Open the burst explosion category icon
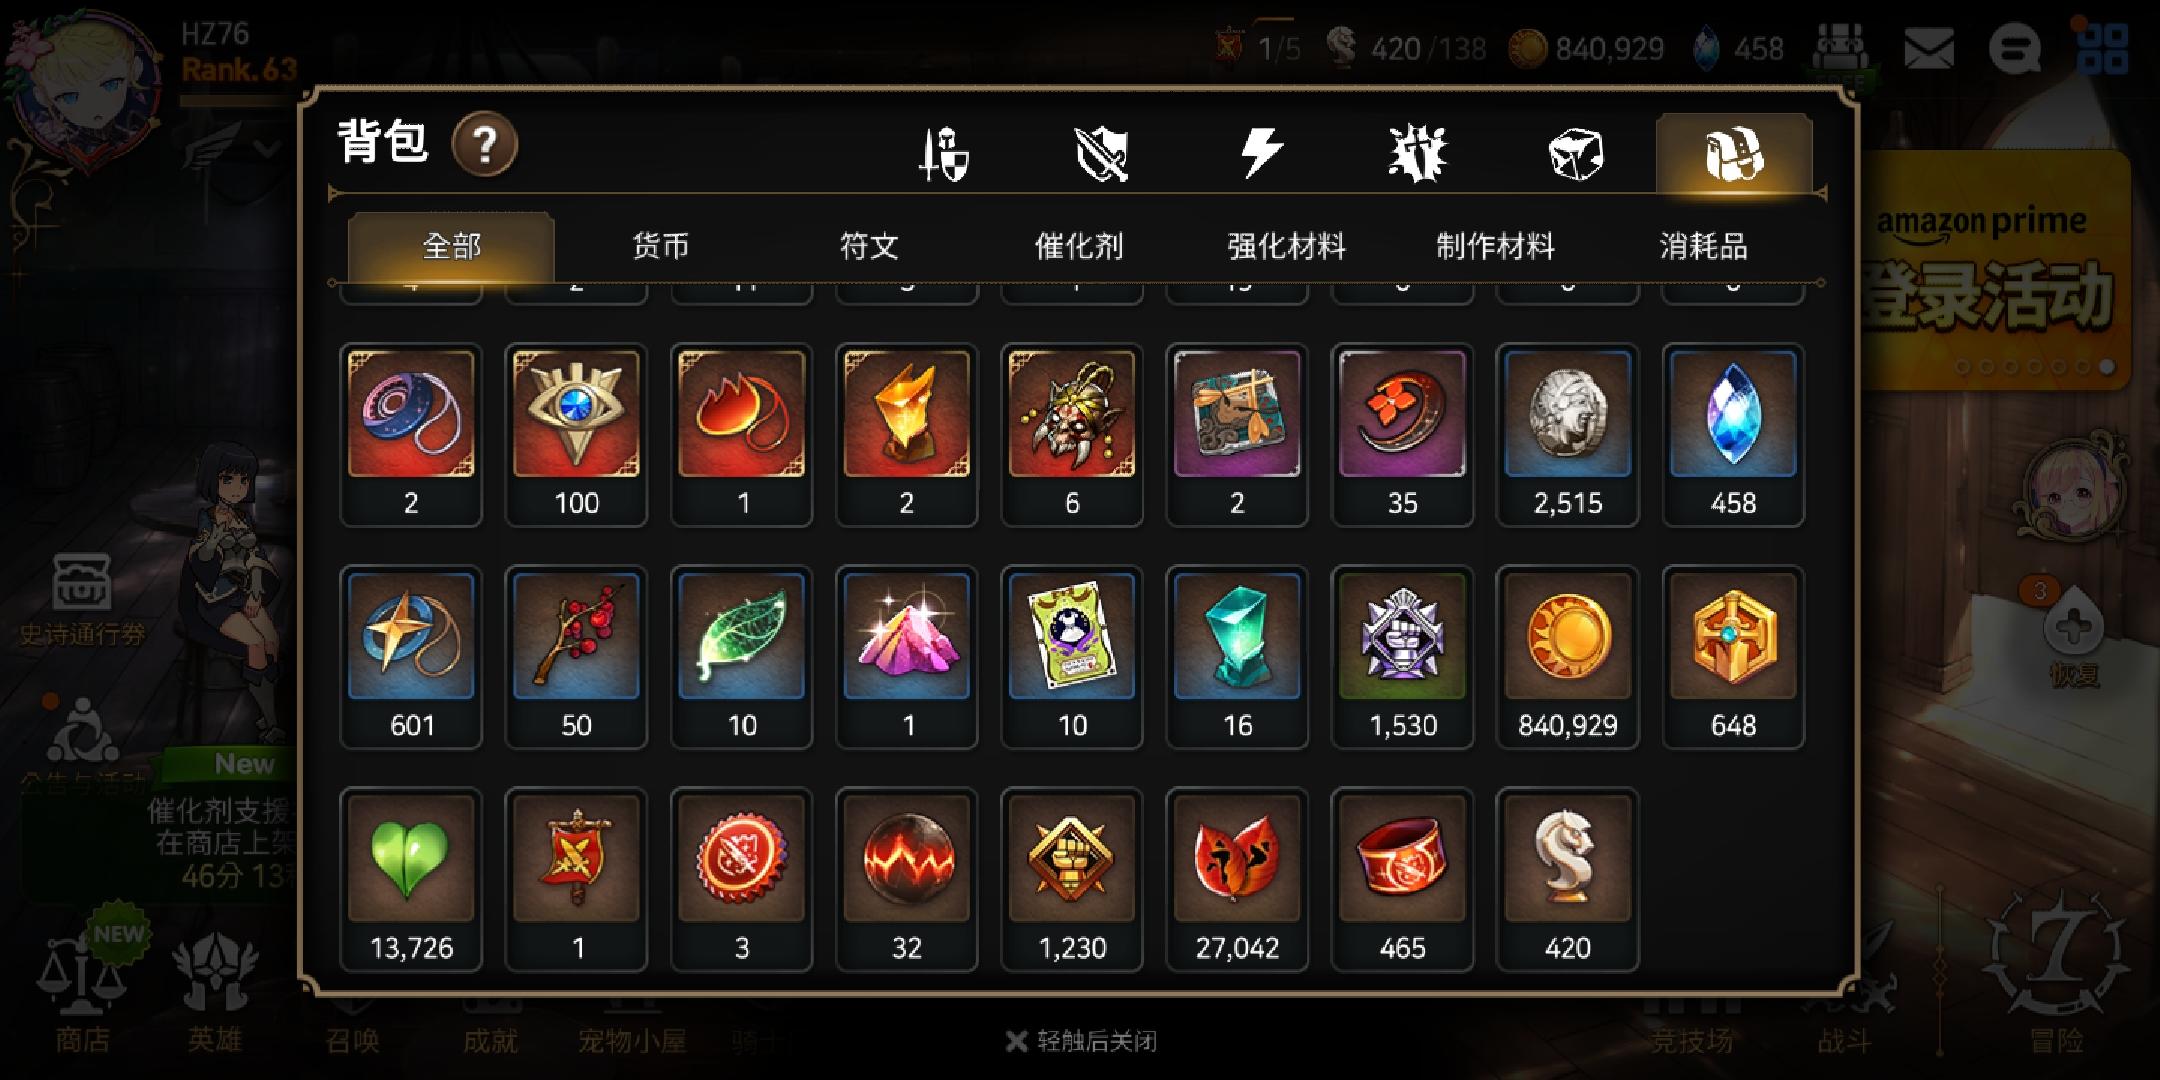 1417,154
